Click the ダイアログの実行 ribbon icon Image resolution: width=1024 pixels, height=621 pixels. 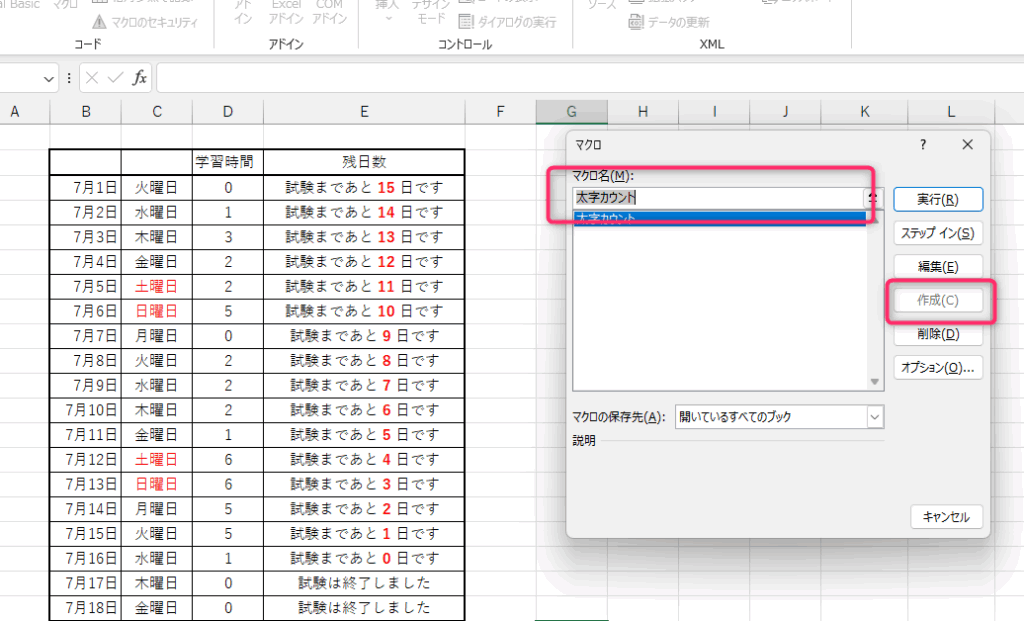[467, 22]
